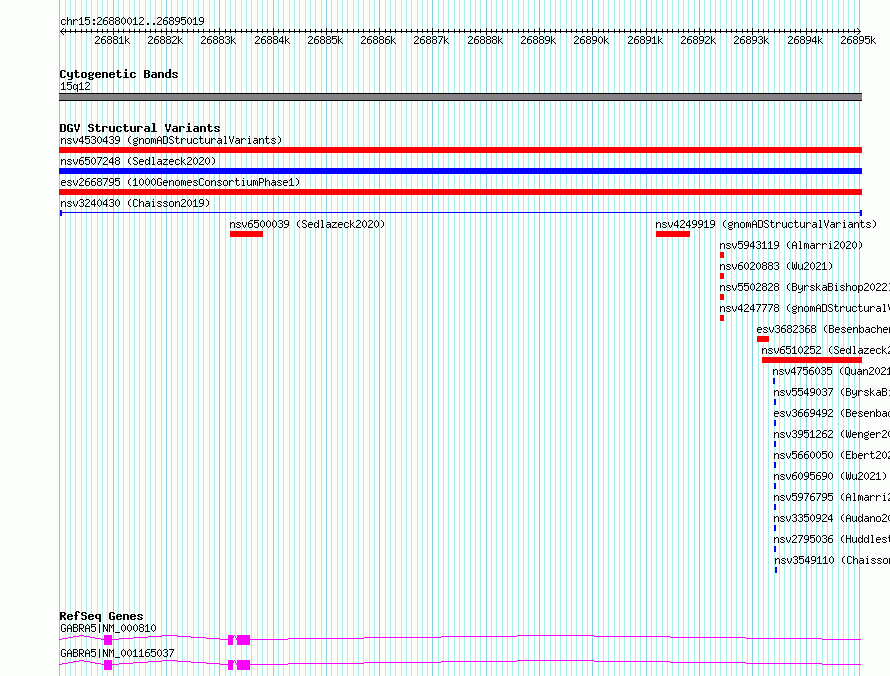Click the GABRA5|NM_000810 gene label
Viewport: 890px width, 676px height.
108,628
